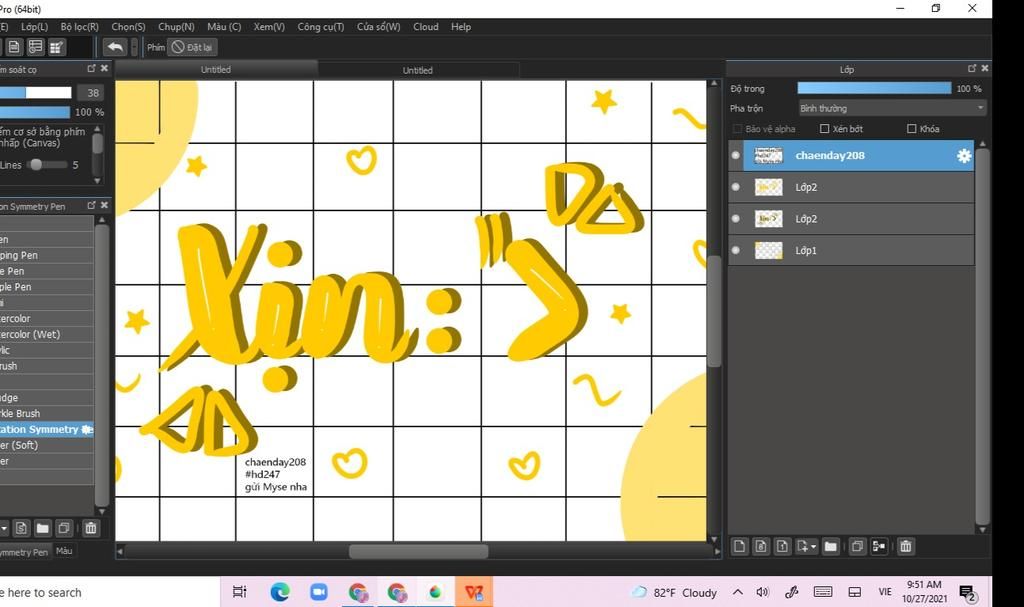The width and height of the screenshot is (1024, 607).
Task: Open settings gear of chaenday208 layer
Action: [x=964, y=156]
